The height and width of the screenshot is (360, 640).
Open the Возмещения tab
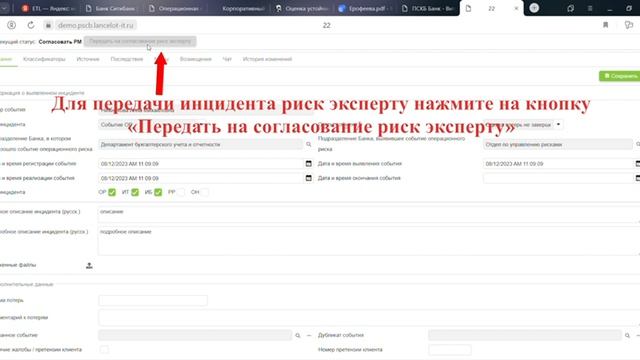pos(196,59)
